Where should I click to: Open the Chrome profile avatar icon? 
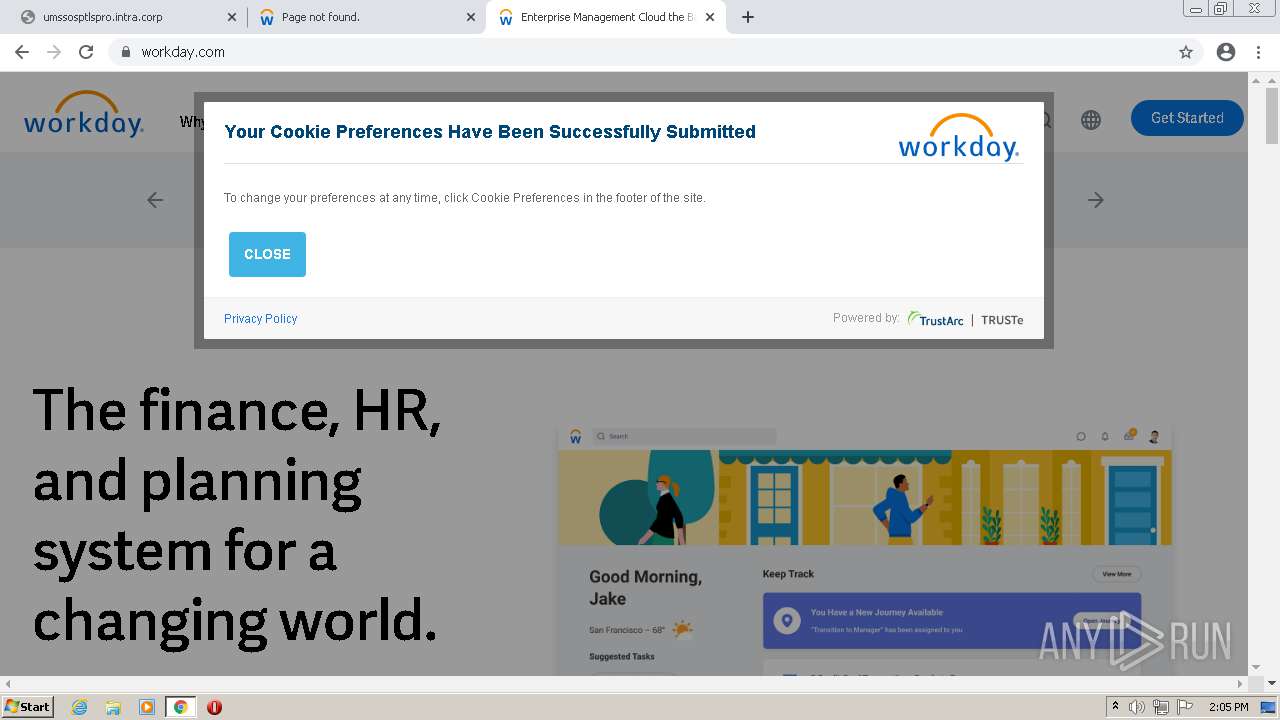pos(1226,52)
